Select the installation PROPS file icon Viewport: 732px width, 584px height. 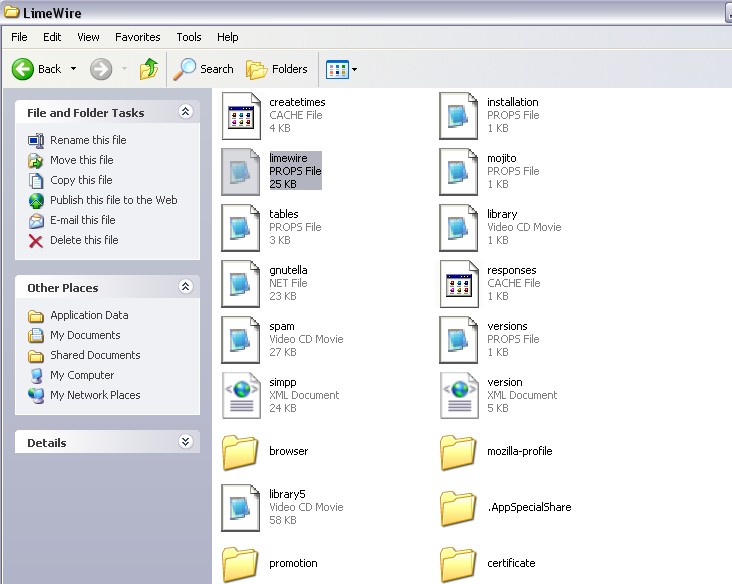coord(459,116)
